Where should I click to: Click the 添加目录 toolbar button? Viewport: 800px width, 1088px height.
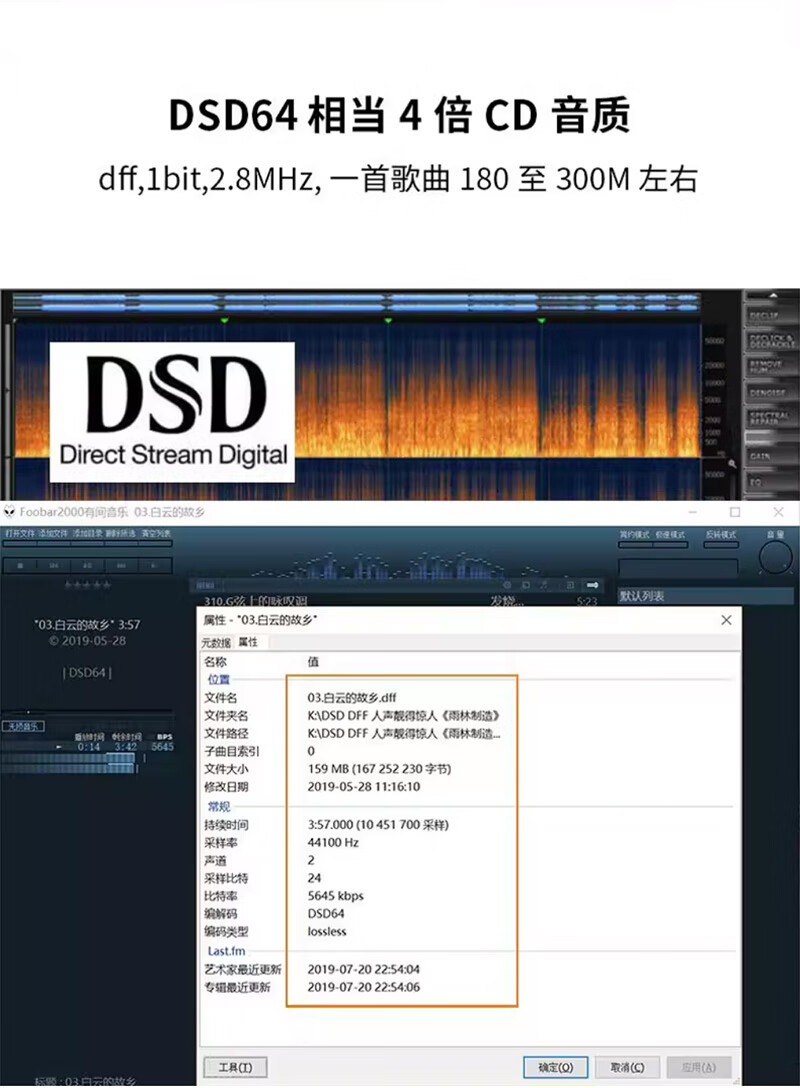pyautogui.click(x=87, y=534)
